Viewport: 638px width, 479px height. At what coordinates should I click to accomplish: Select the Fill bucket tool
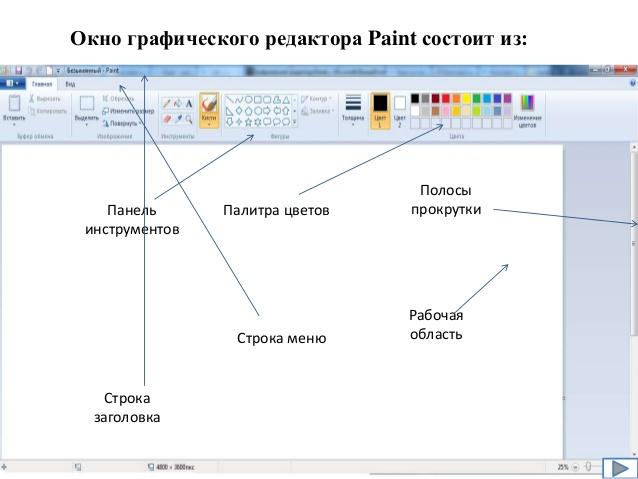178,103
